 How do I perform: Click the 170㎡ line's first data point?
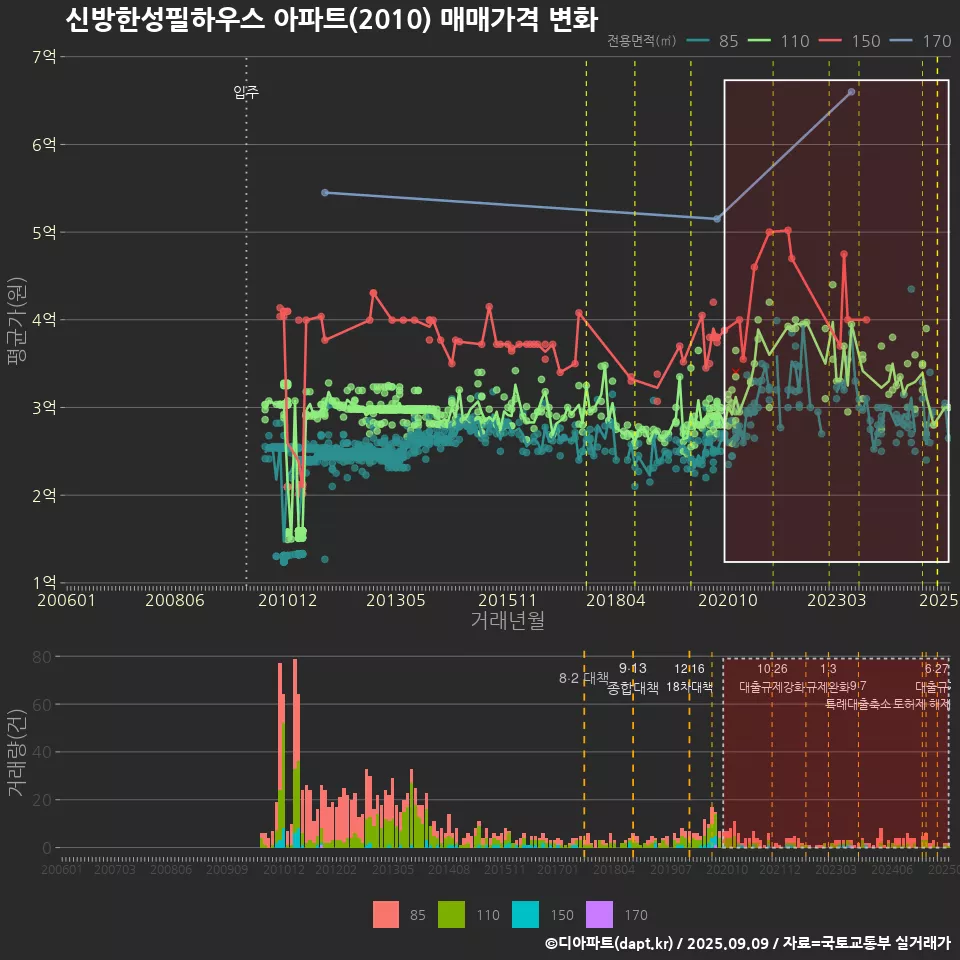(x=325, y=193)
